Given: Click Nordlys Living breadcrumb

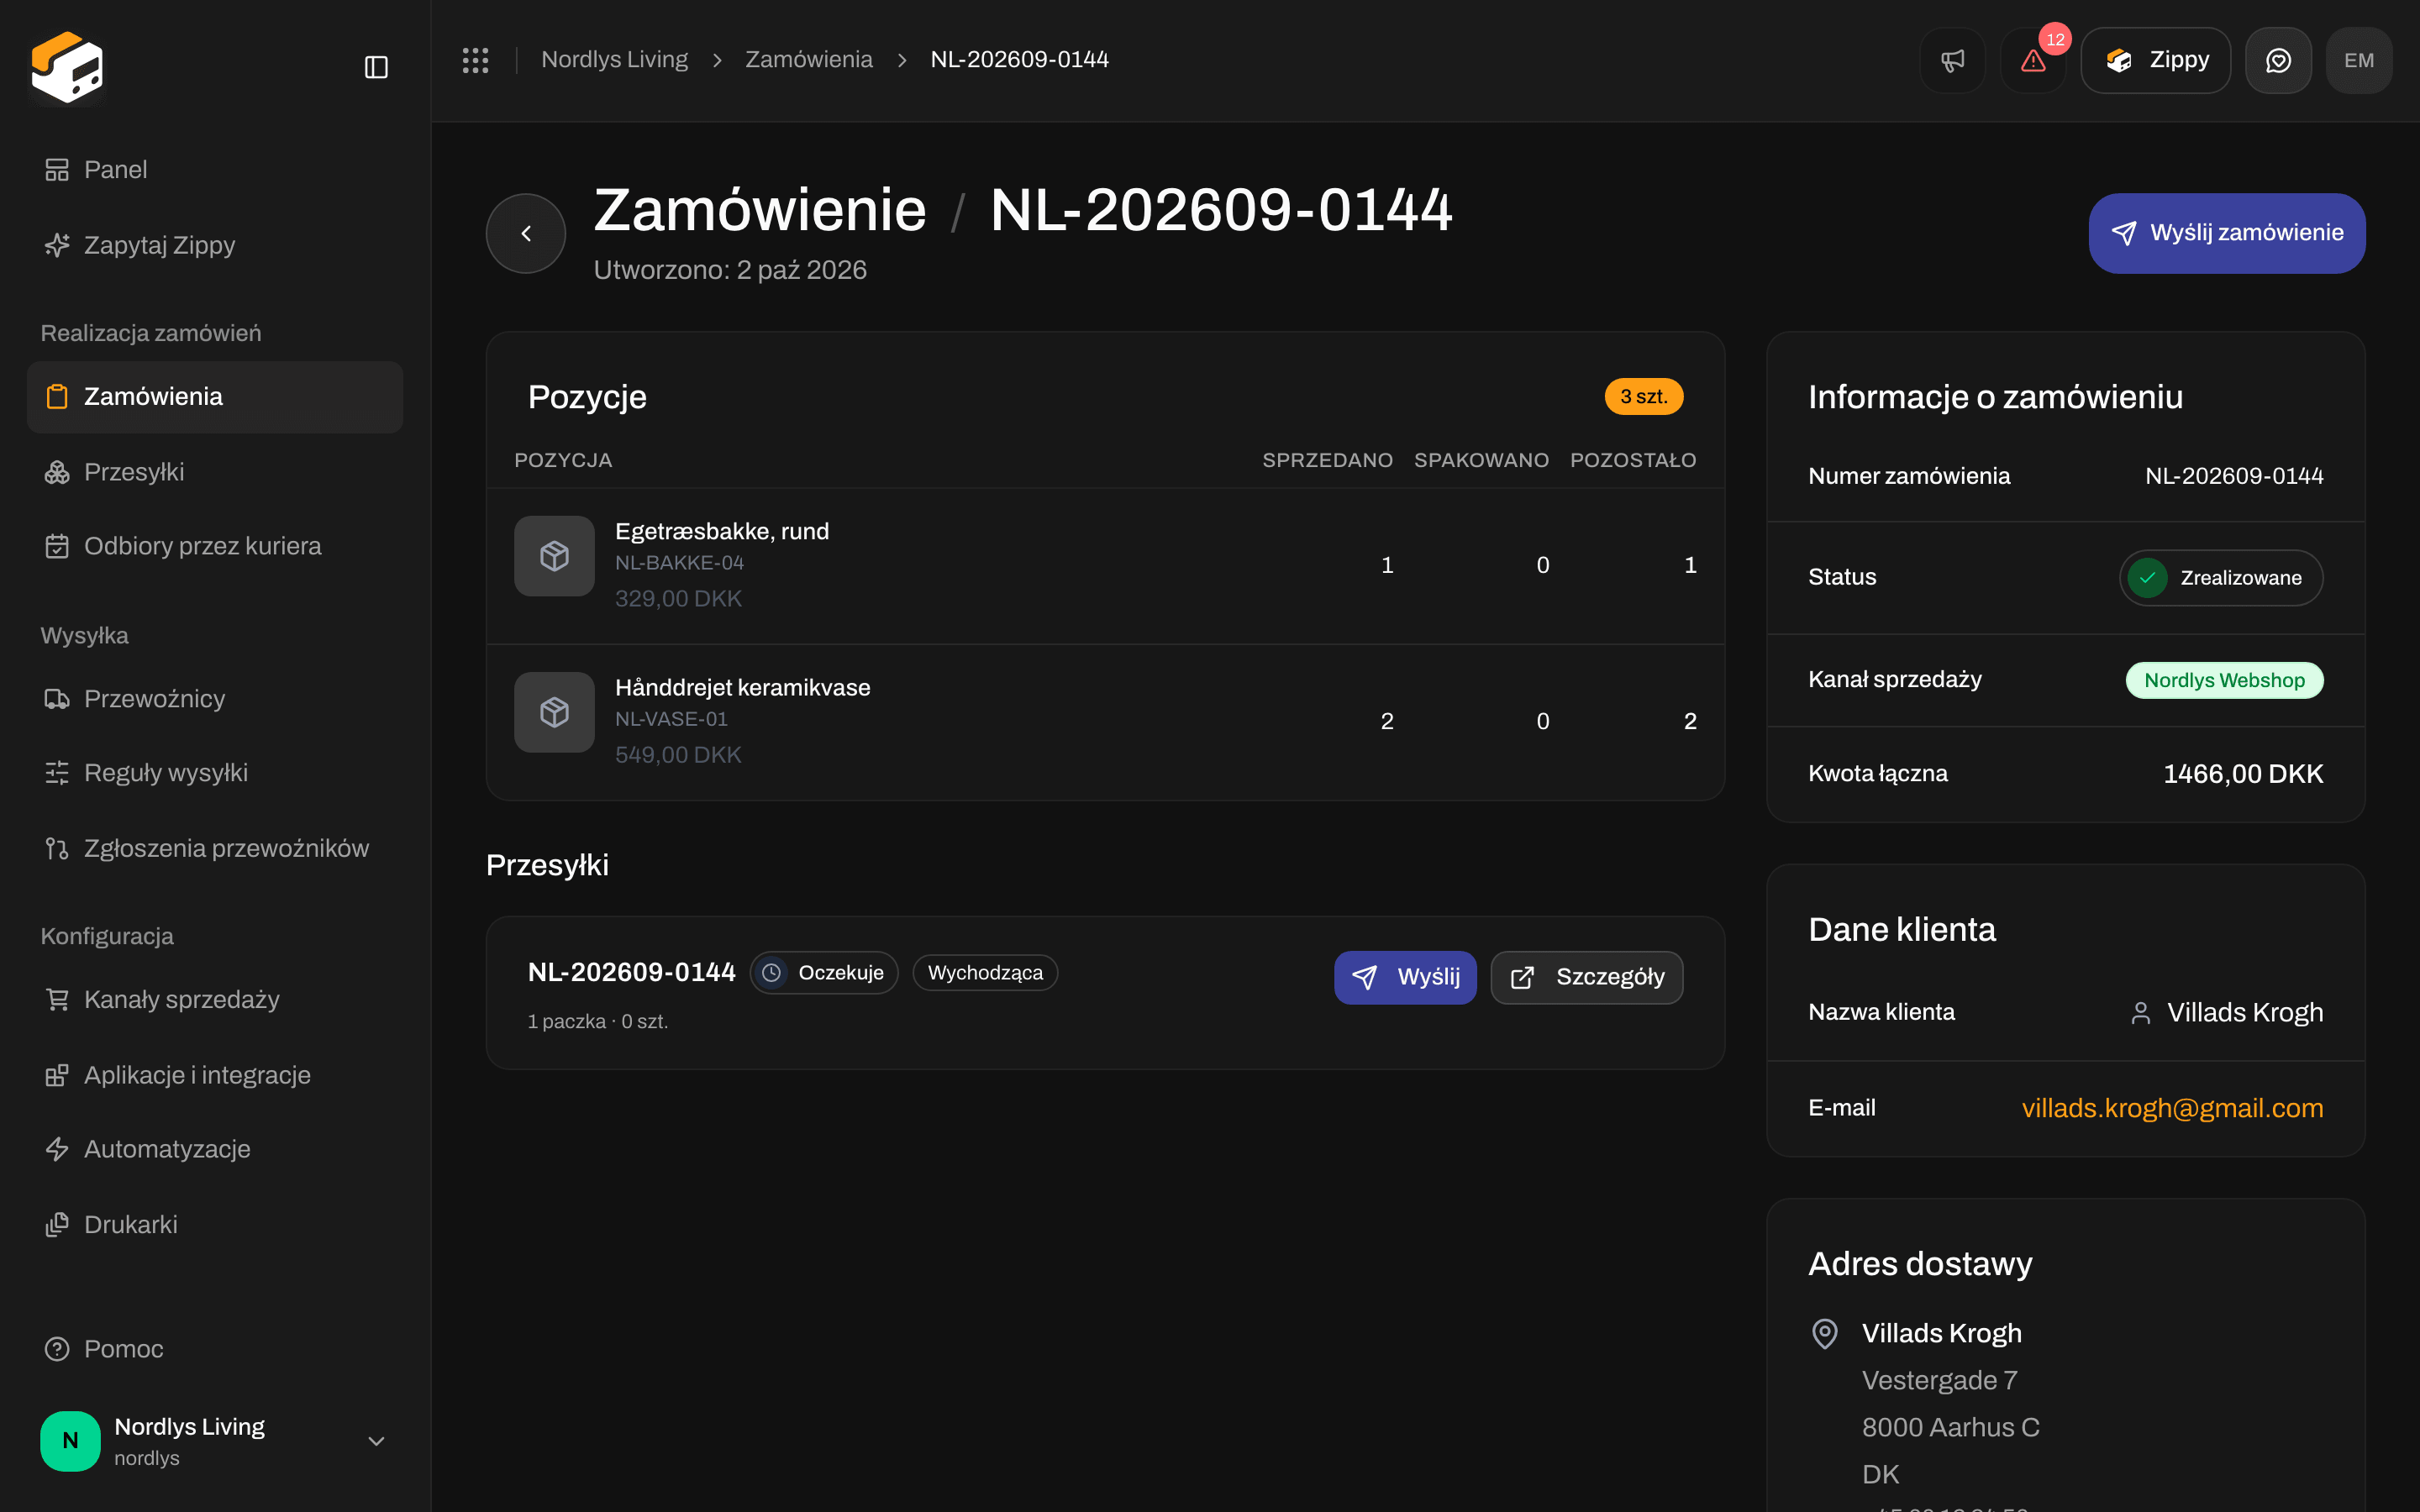Looking at the screenshot, I should pos(614,60).
